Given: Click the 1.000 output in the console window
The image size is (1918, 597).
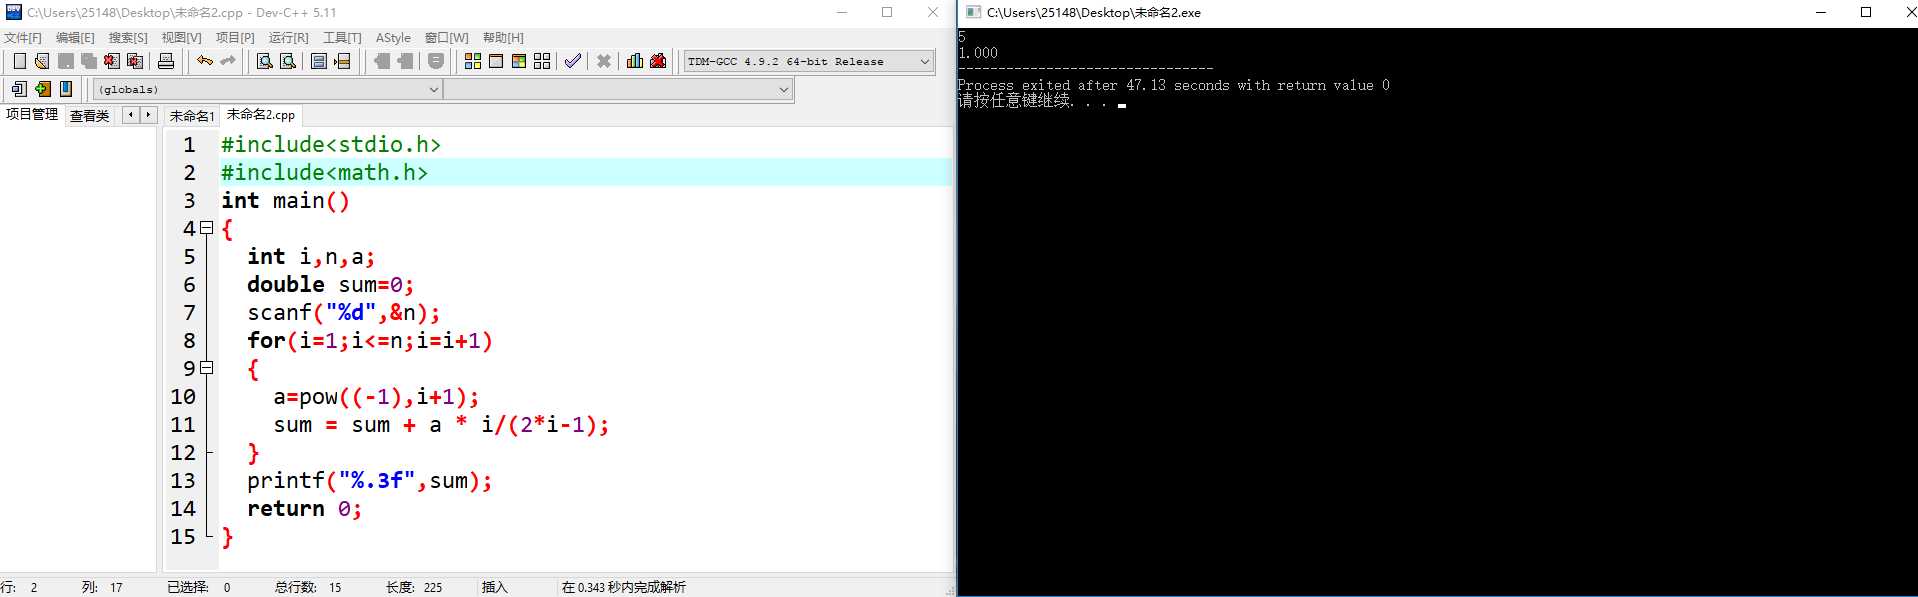Looking at the screenshot, I should (x=978, y=53).
